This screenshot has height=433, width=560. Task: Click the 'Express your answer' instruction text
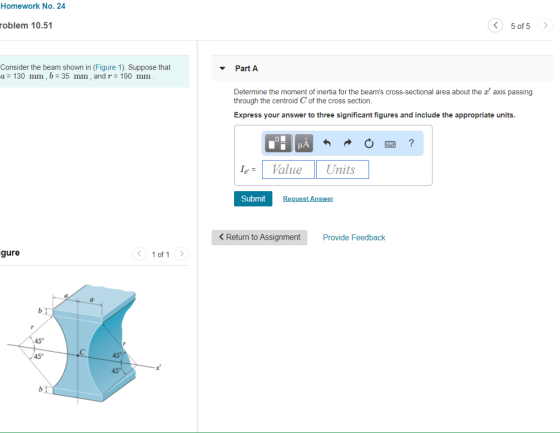374,115
